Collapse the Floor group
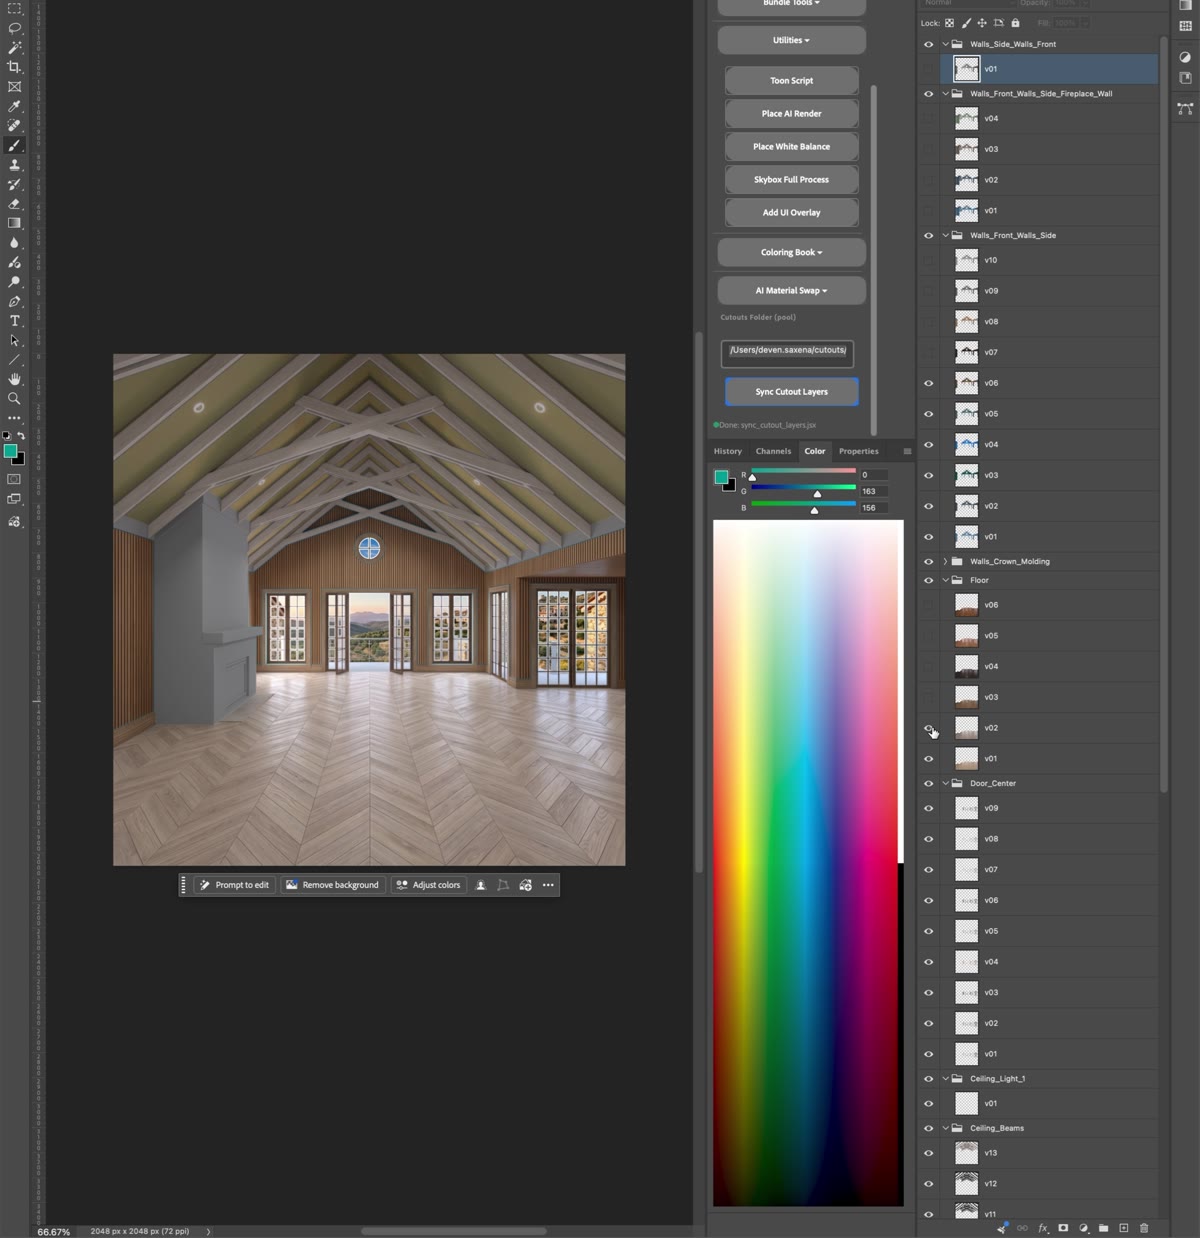 [x=945, y=580]
